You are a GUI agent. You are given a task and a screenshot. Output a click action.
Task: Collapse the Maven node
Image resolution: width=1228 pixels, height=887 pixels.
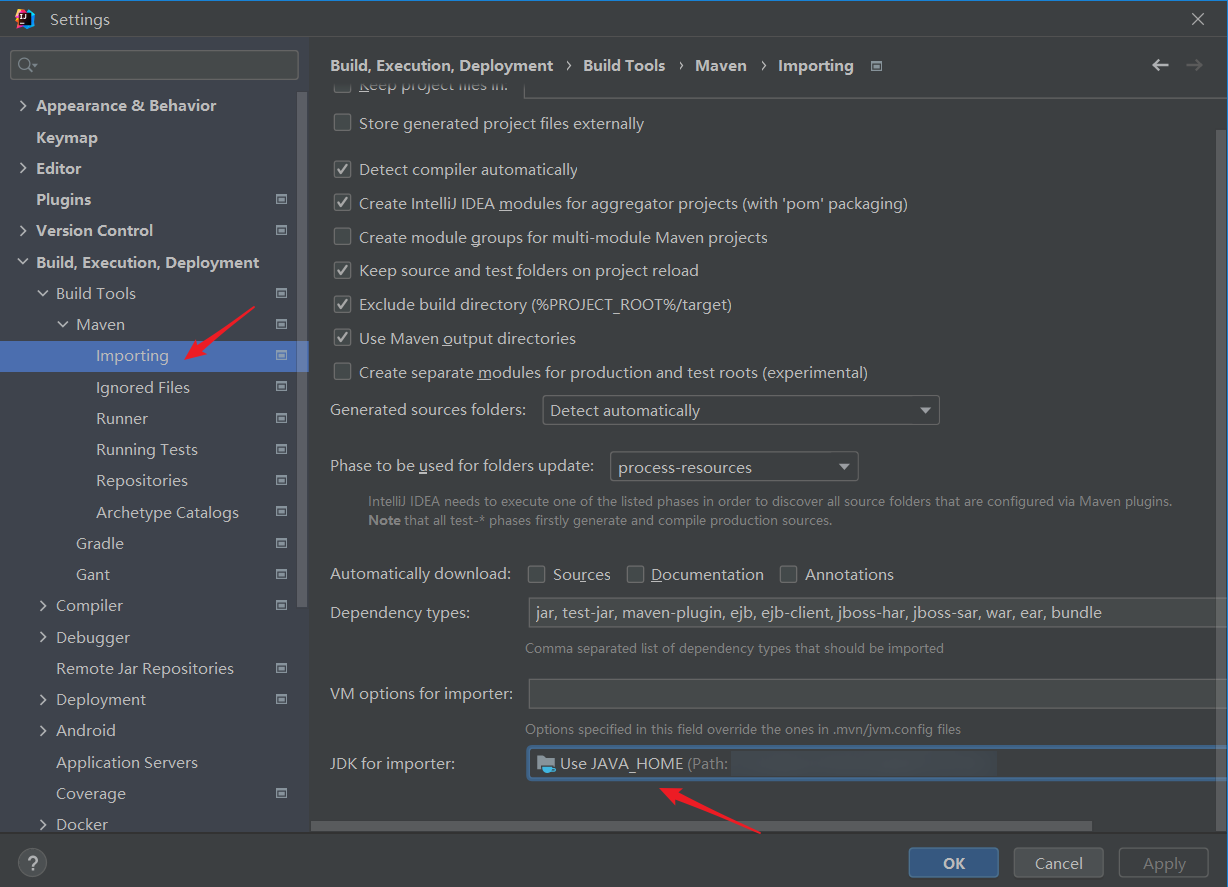click(x=63, y=324)
